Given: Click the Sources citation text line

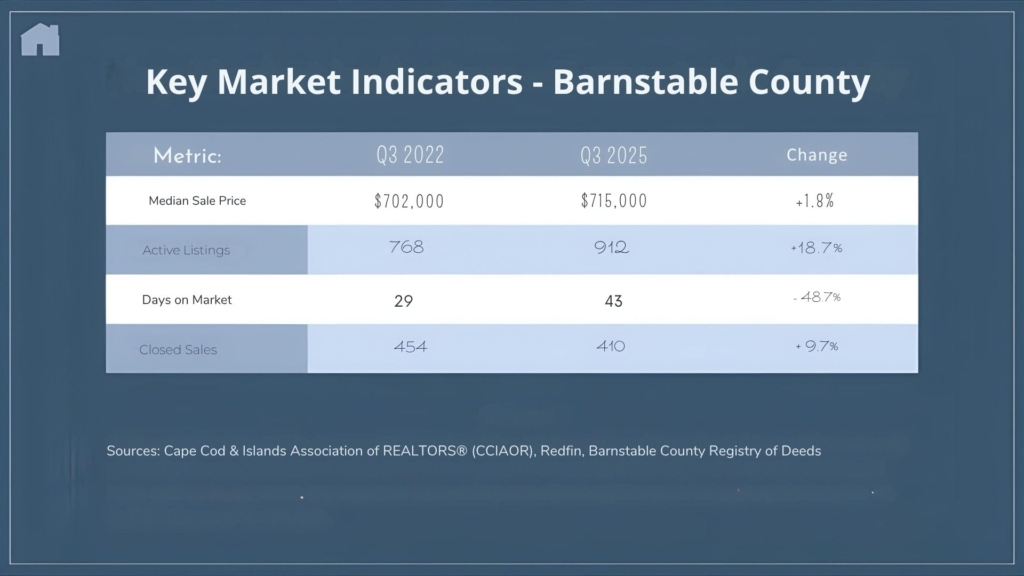Looking at the screenshot, I should point(464,451).
